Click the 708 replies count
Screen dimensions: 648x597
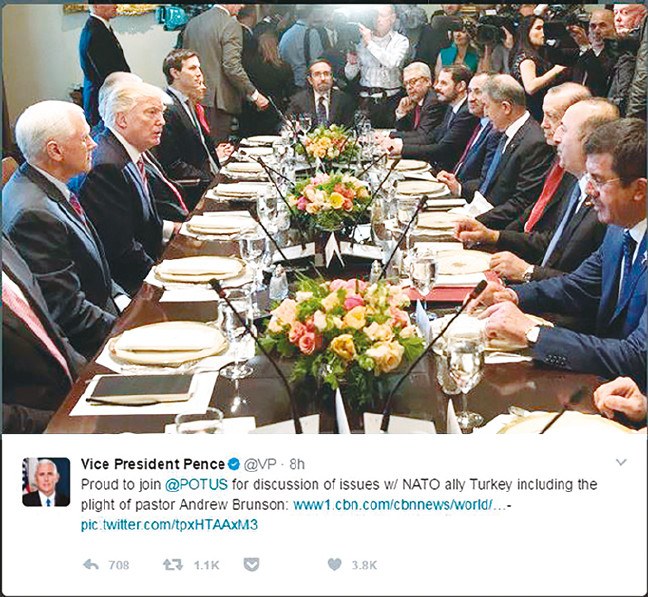pos(119,565)
